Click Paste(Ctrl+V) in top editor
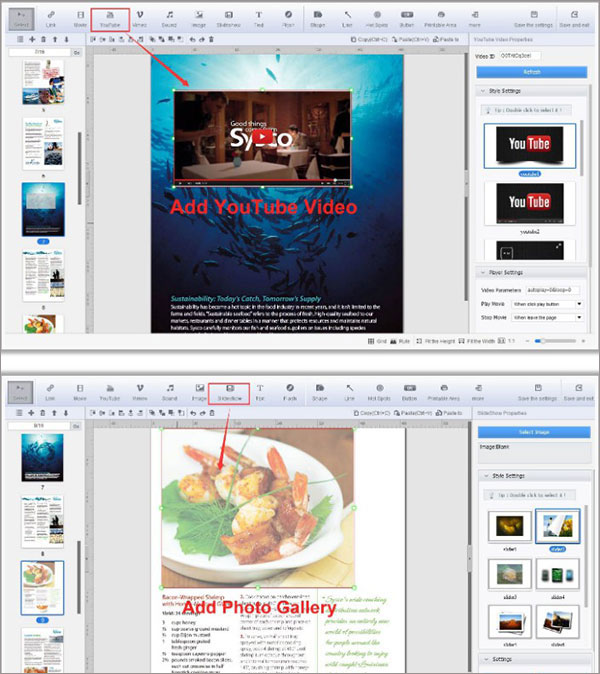Screen dimensions: 600x674 (x=410, y=39)
